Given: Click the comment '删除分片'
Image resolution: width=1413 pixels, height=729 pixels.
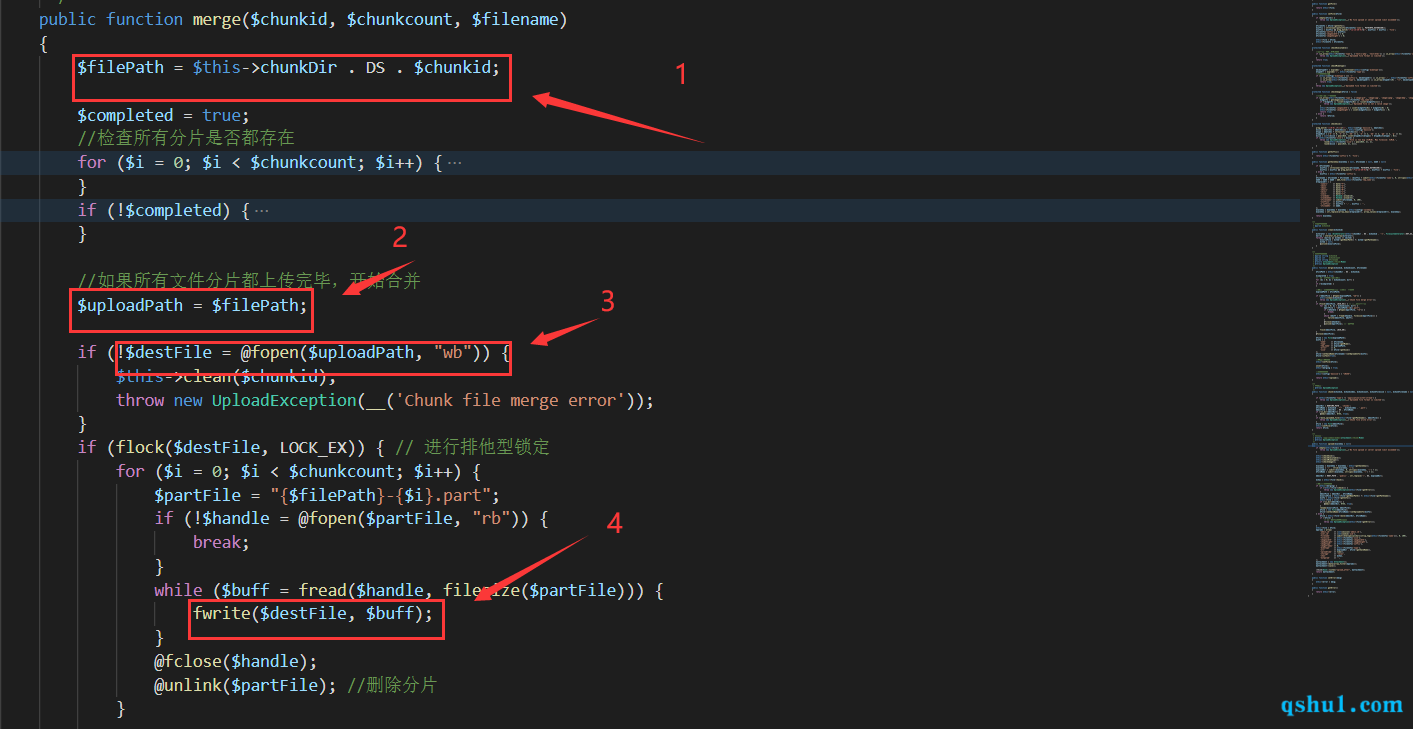Looking at the screenshot, I should tap(392, 686).
